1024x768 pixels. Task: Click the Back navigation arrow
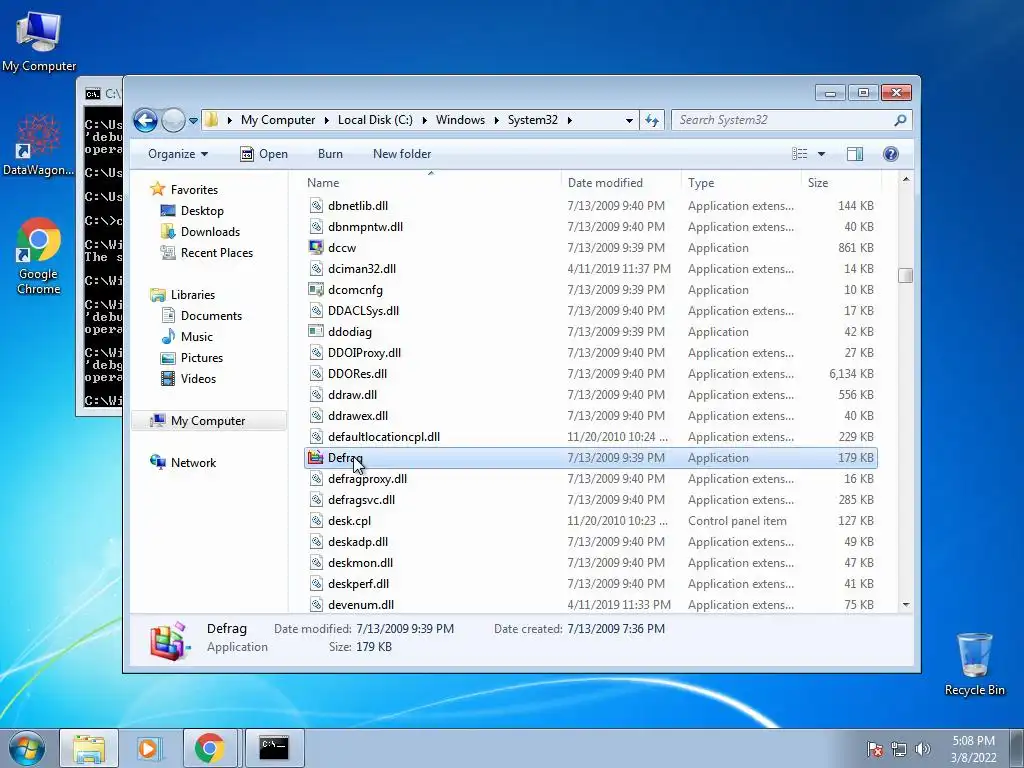coord(145,120)
